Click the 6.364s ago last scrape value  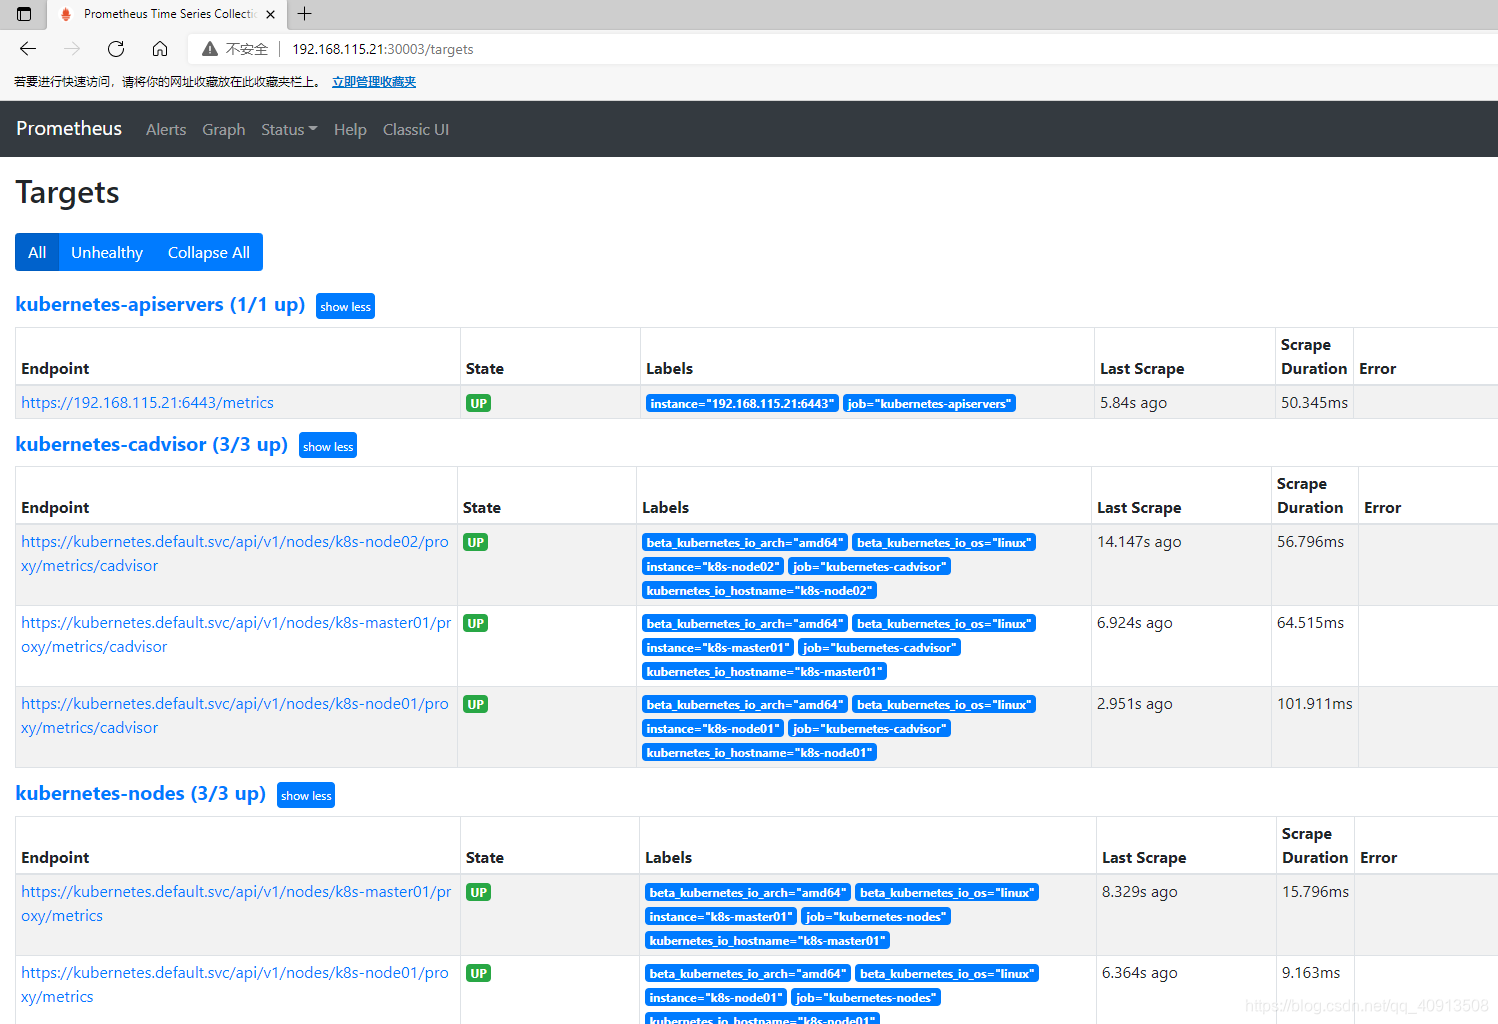coord(1139,973)
